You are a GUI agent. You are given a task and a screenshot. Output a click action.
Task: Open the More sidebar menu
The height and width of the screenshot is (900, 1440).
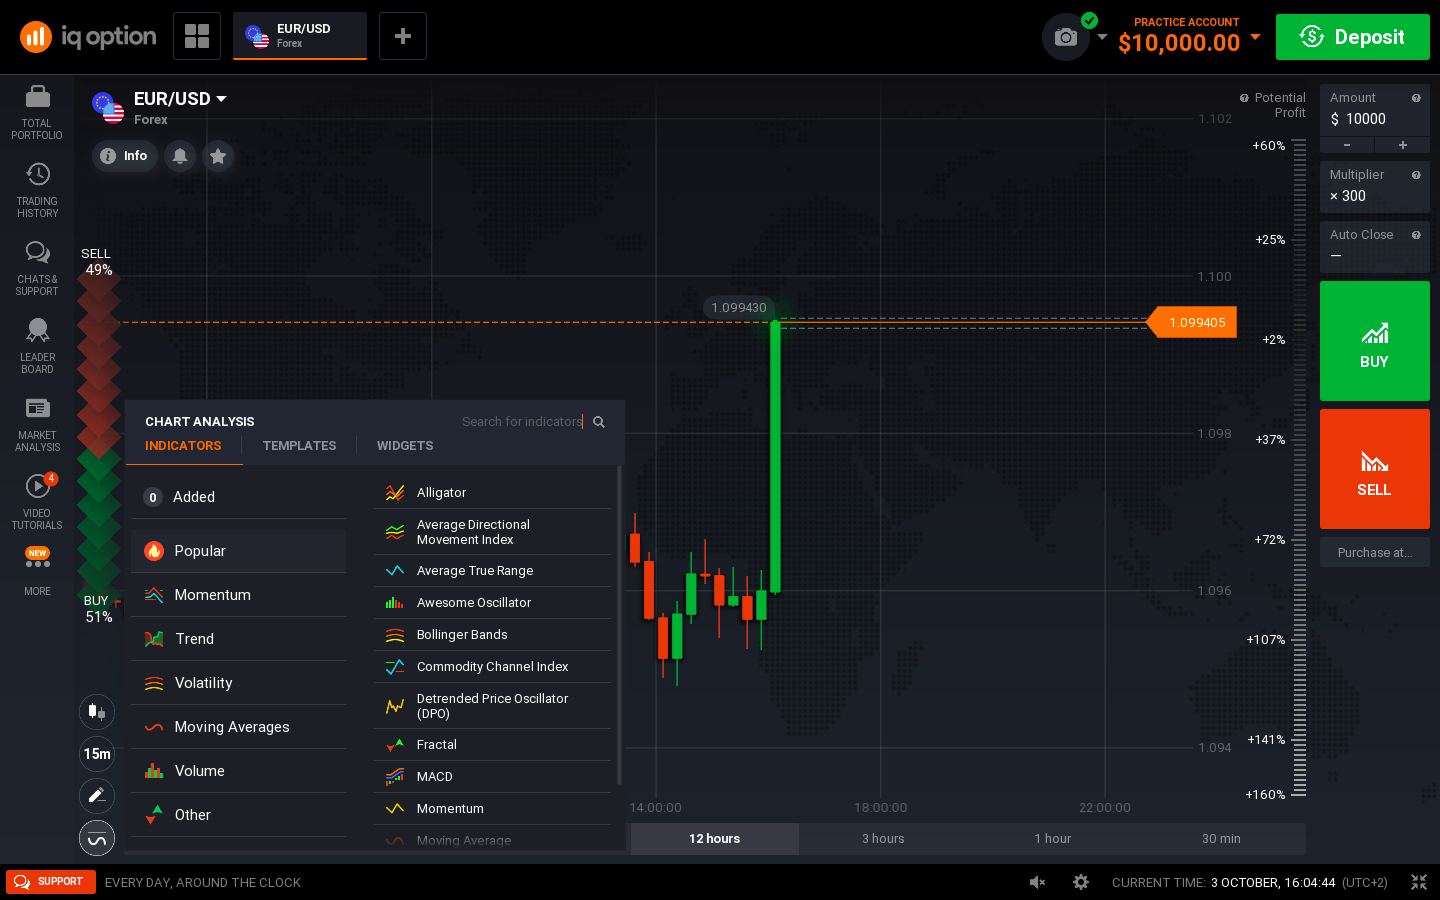point(37,572)
